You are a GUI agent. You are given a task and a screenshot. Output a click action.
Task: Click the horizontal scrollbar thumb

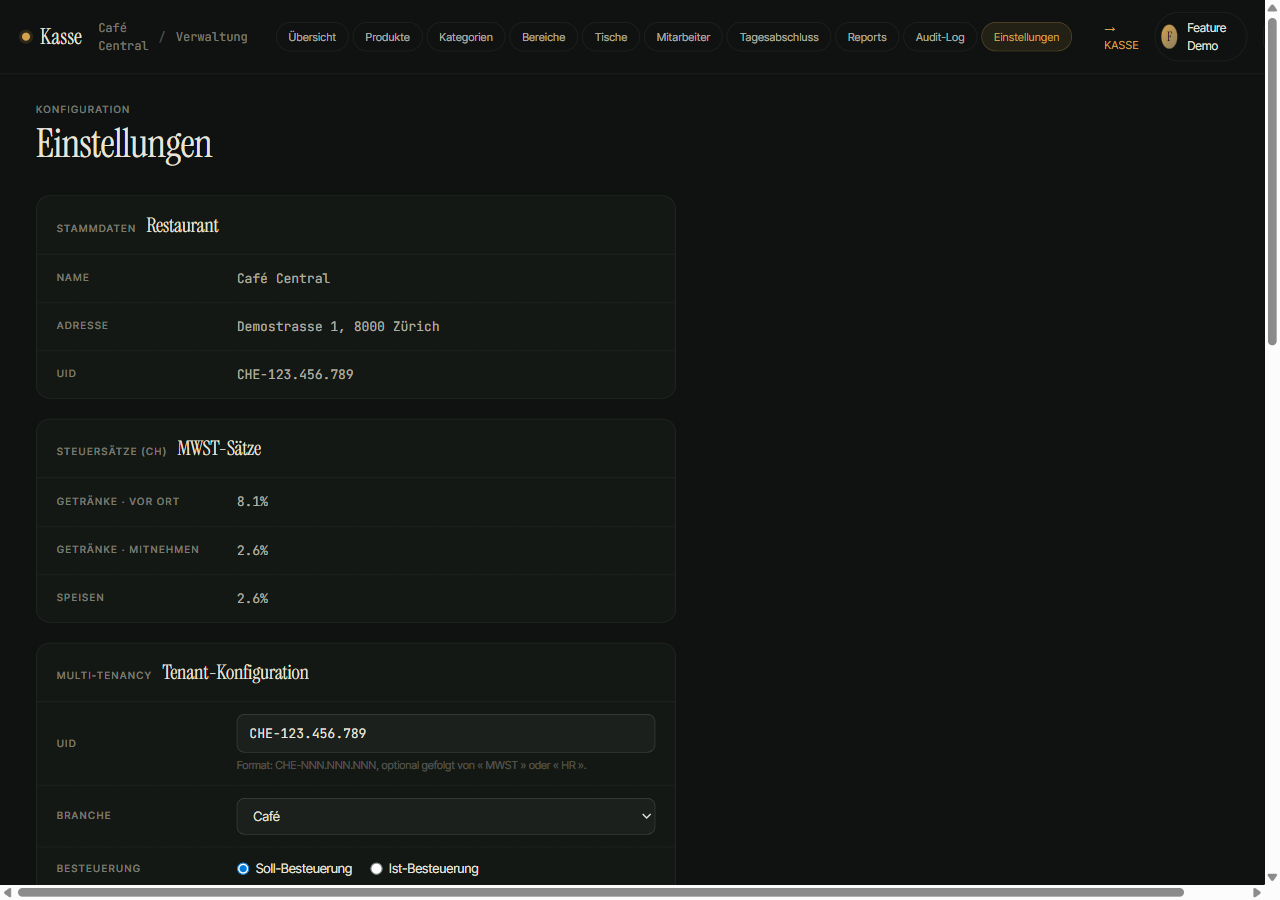[x=600, y=892]
